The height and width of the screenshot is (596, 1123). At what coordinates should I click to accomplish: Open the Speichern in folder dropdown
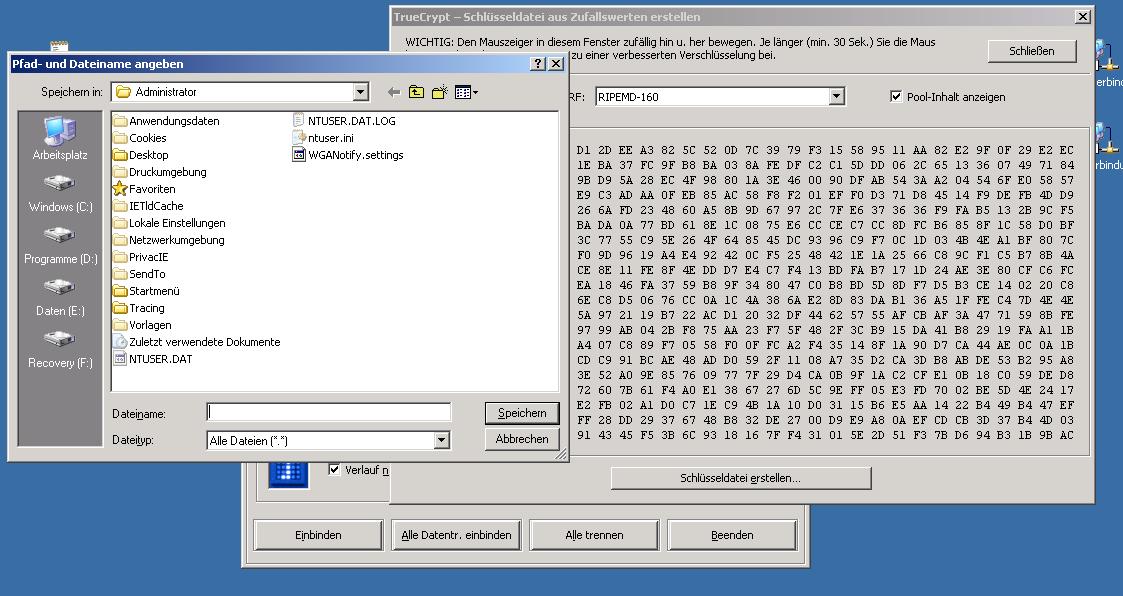click(x=361, y=92)
